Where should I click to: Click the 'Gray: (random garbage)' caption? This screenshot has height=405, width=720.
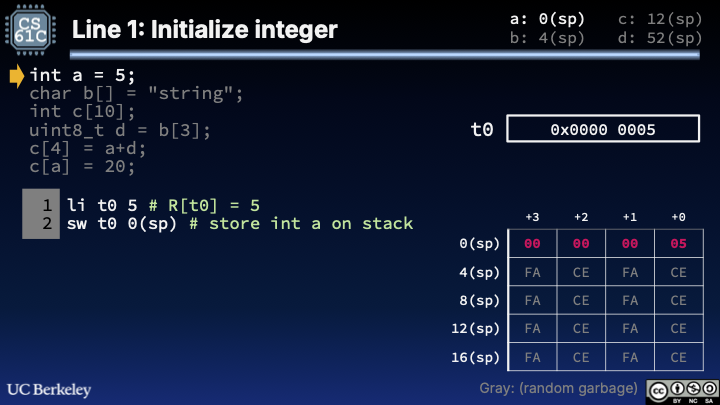tap(558, 388)
